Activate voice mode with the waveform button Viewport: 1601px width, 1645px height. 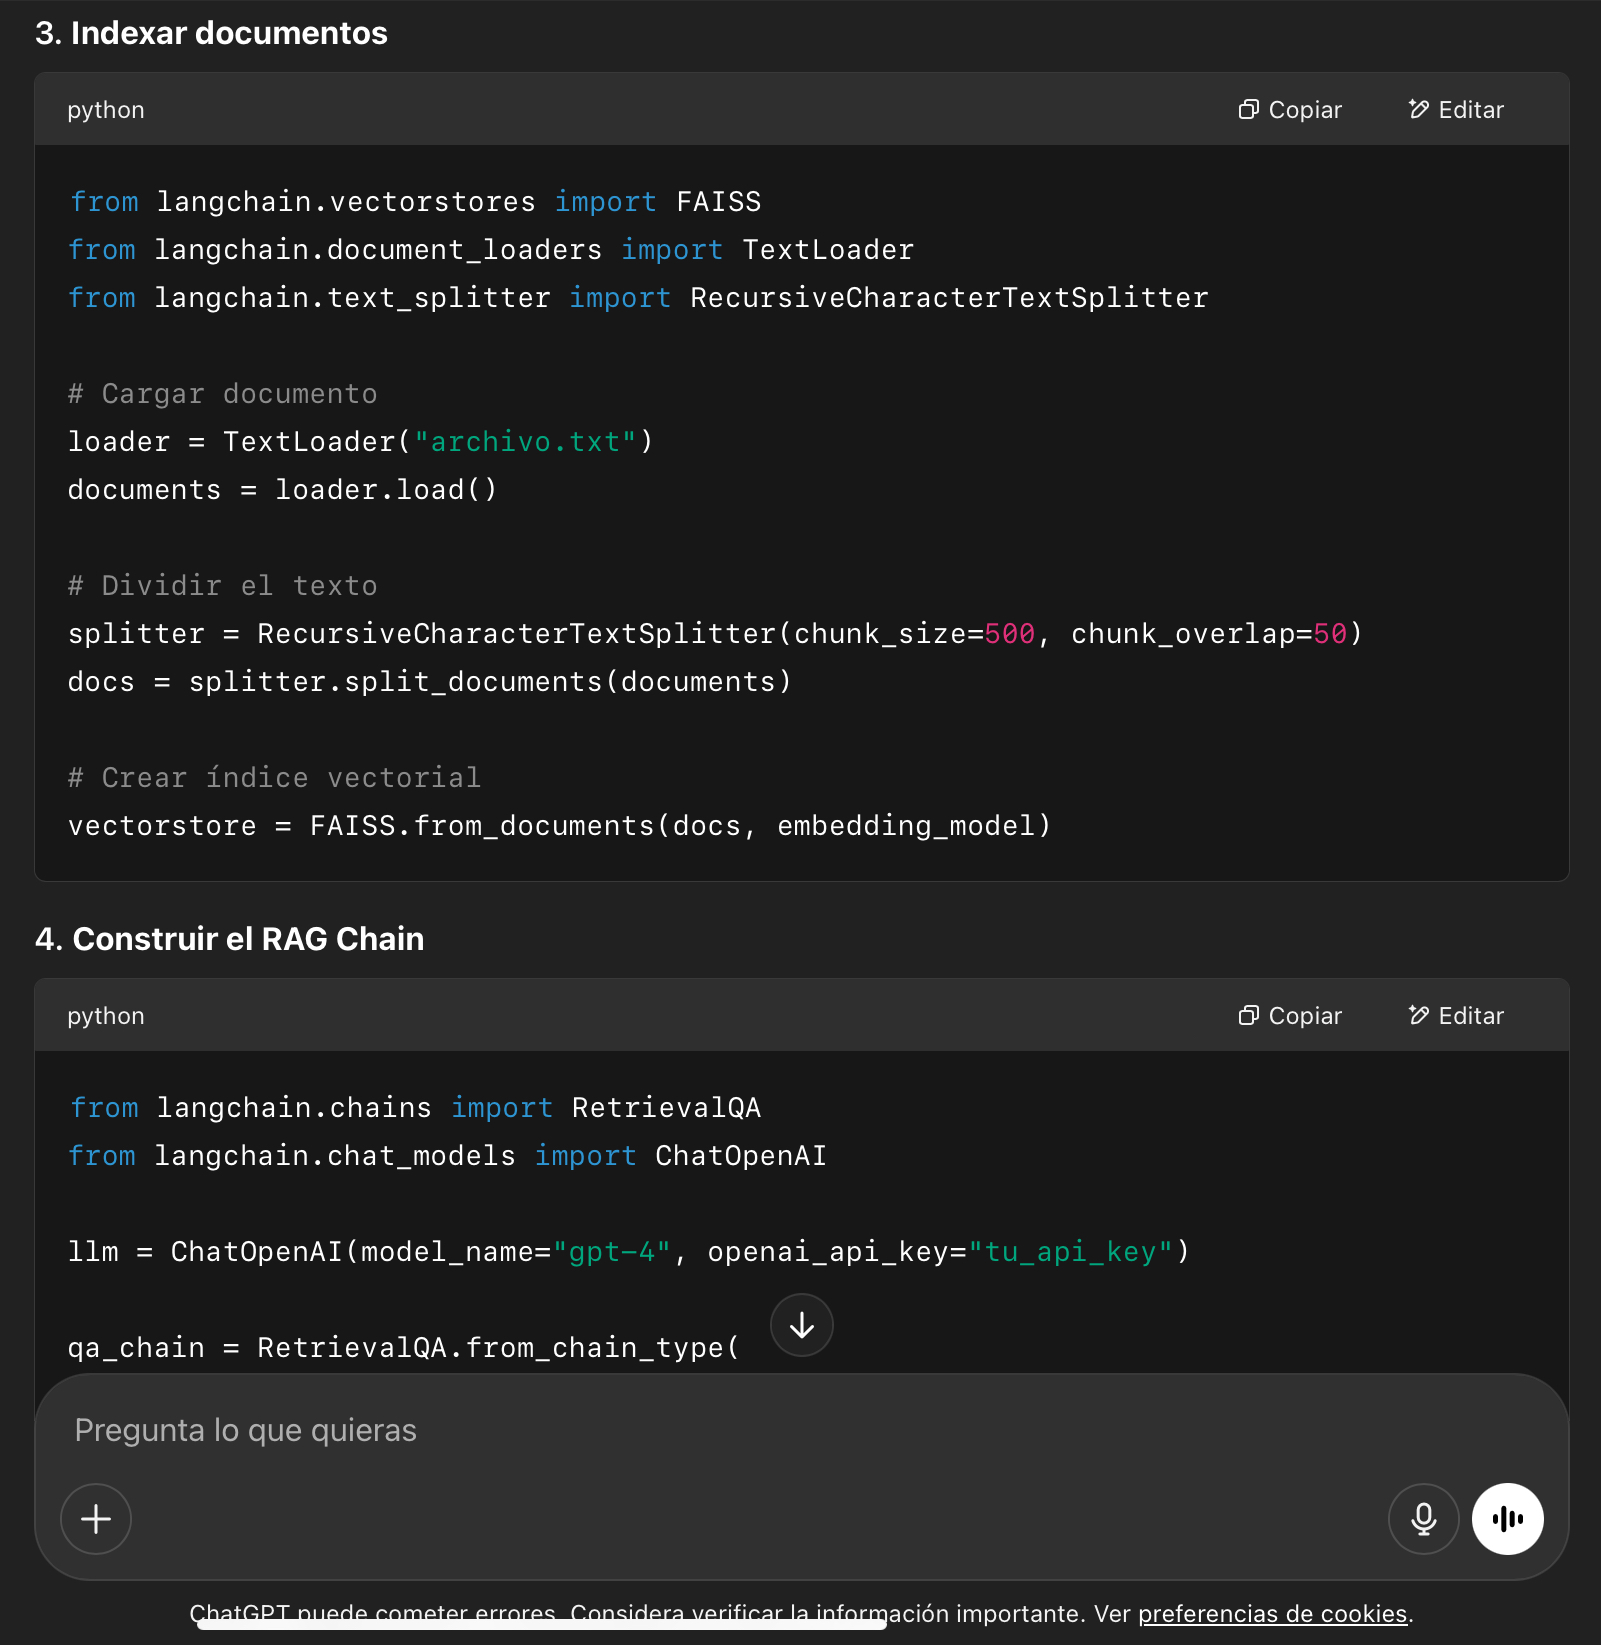click(1507, 1519)
